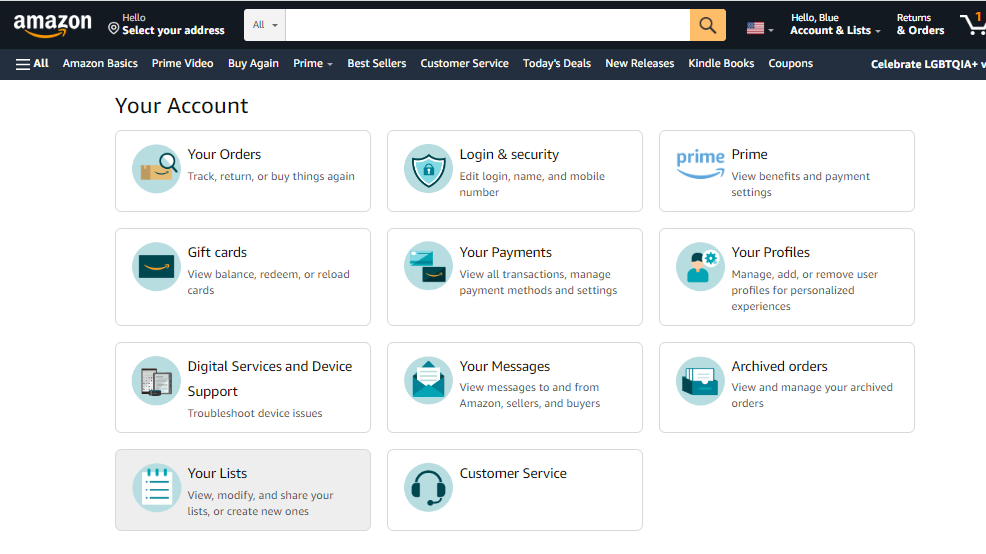Open Kindle Books in nav bar

(721, 64)
